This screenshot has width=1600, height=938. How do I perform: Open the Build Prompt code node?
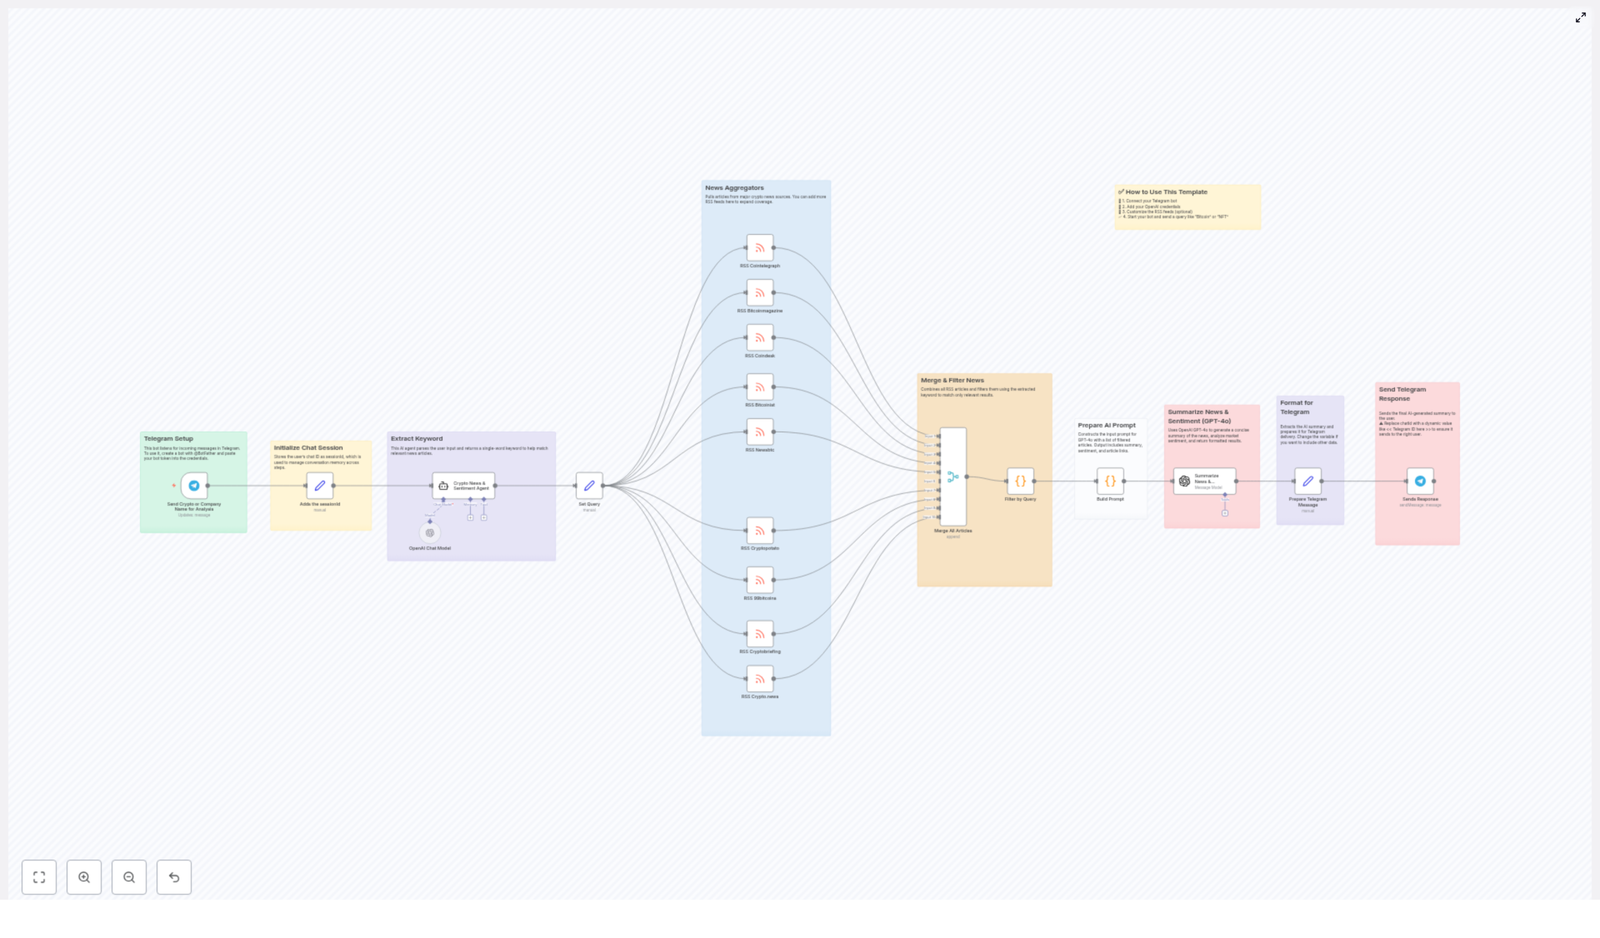(x=1110, y=481)
